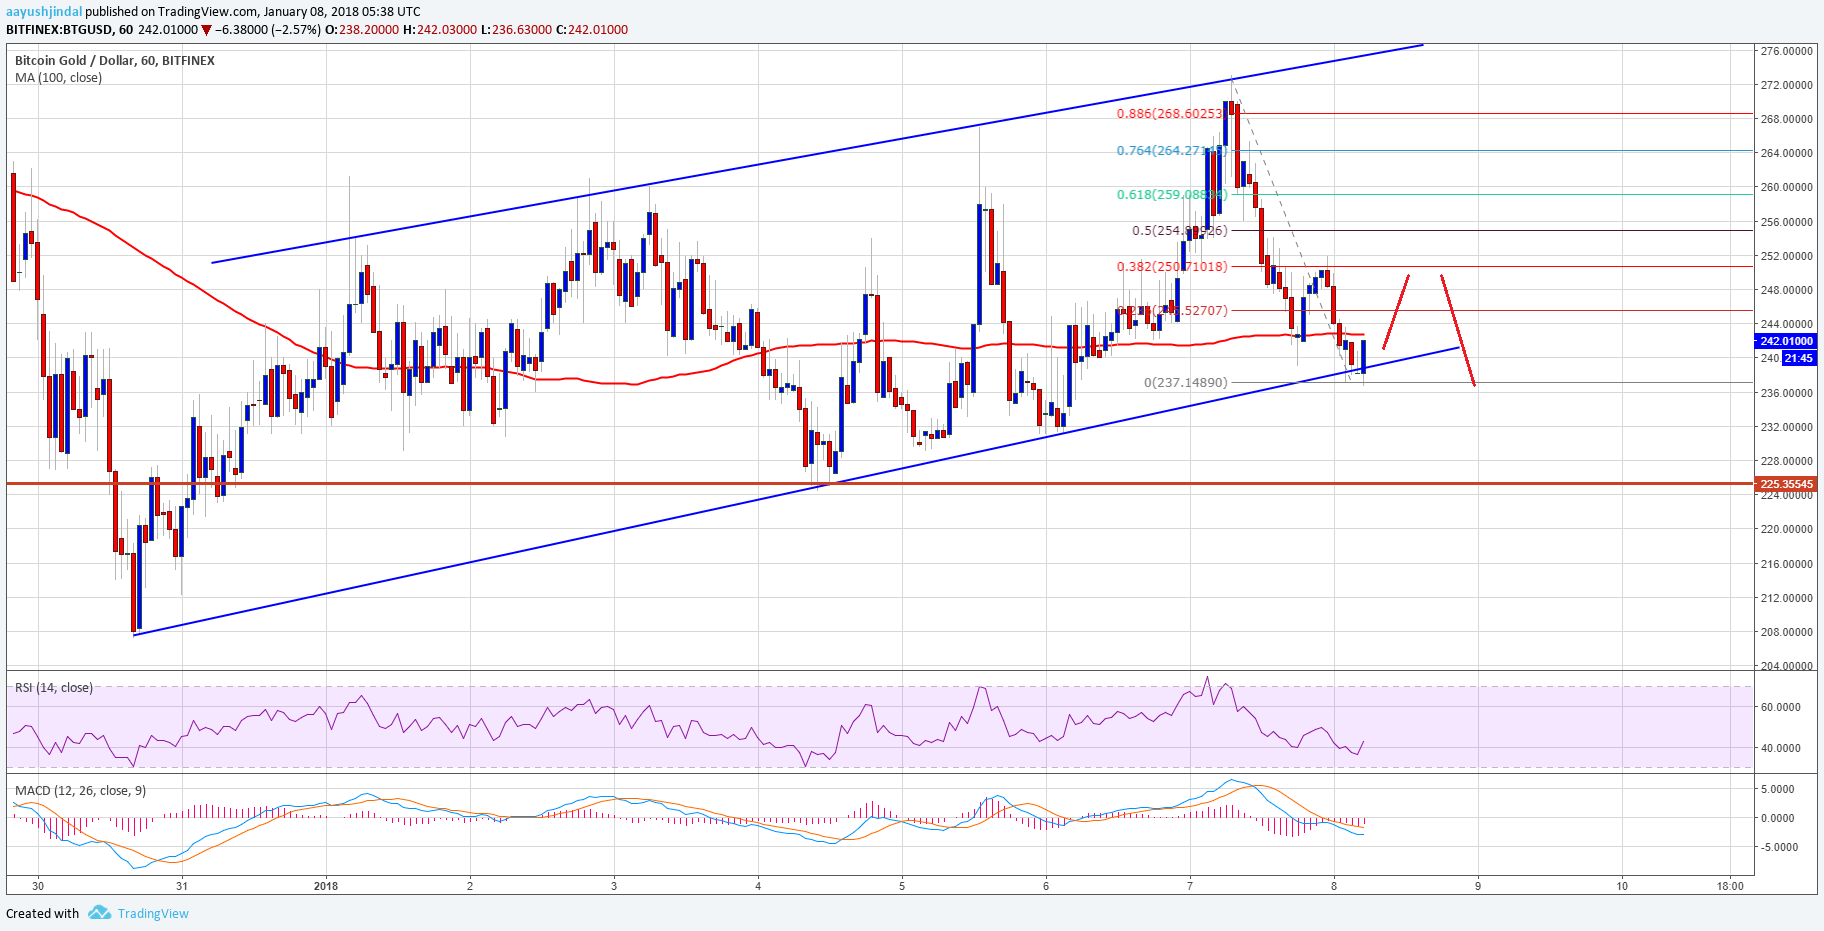Click the 2018 date label on time axis
This screenshot has height=931, width=1824.
click(326, 886)
